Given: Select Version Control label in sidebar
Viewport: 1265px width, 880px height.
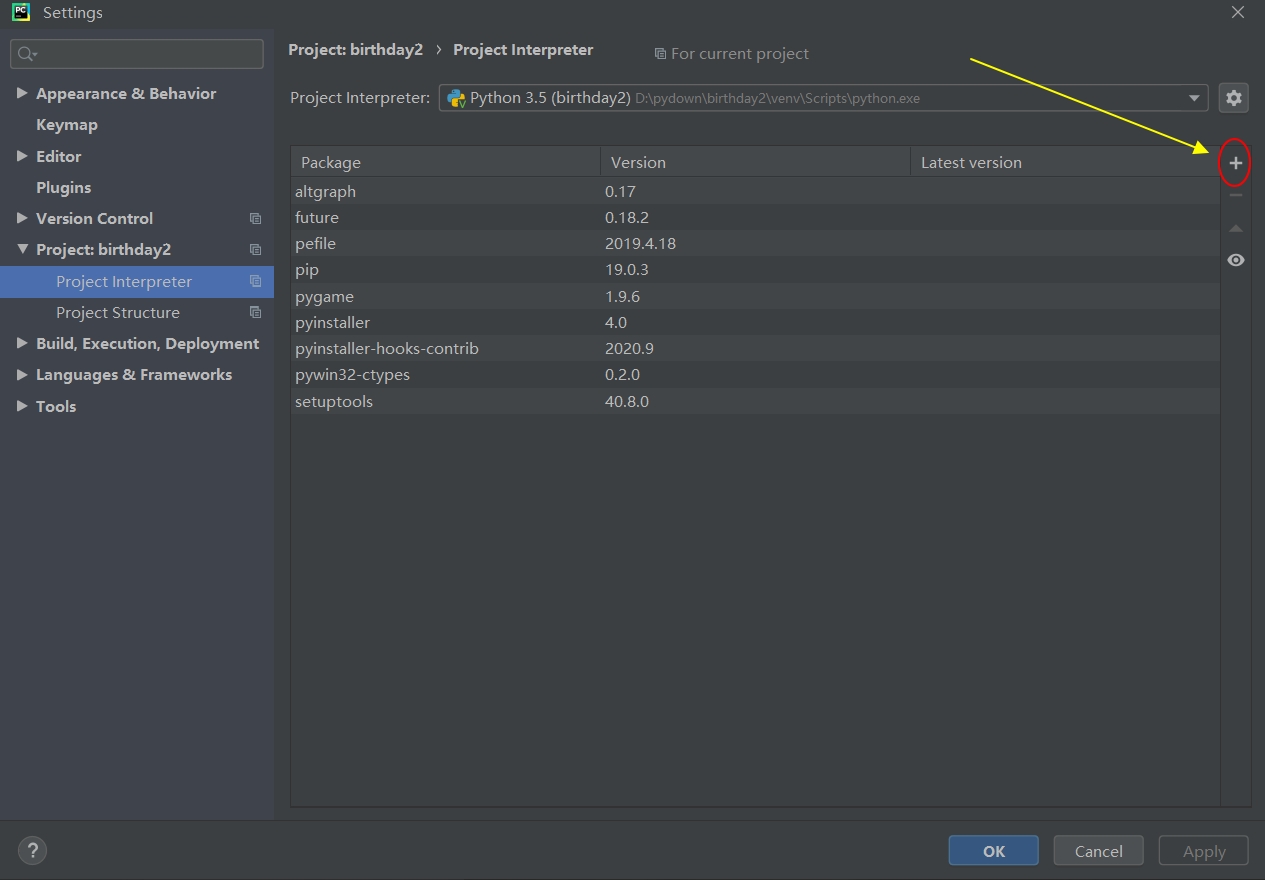Looking at the screenshot, I should (x=94, y=219).
